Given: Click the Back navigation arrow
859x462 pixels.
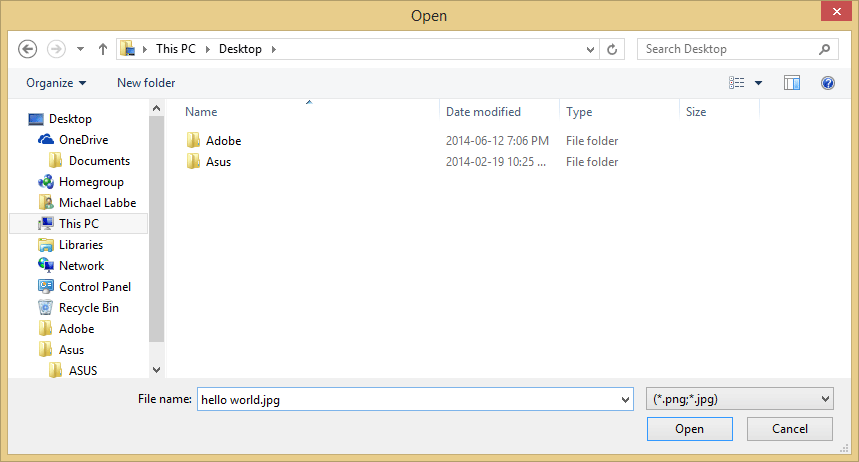Looking at the screenshot, I should [28, 49].
